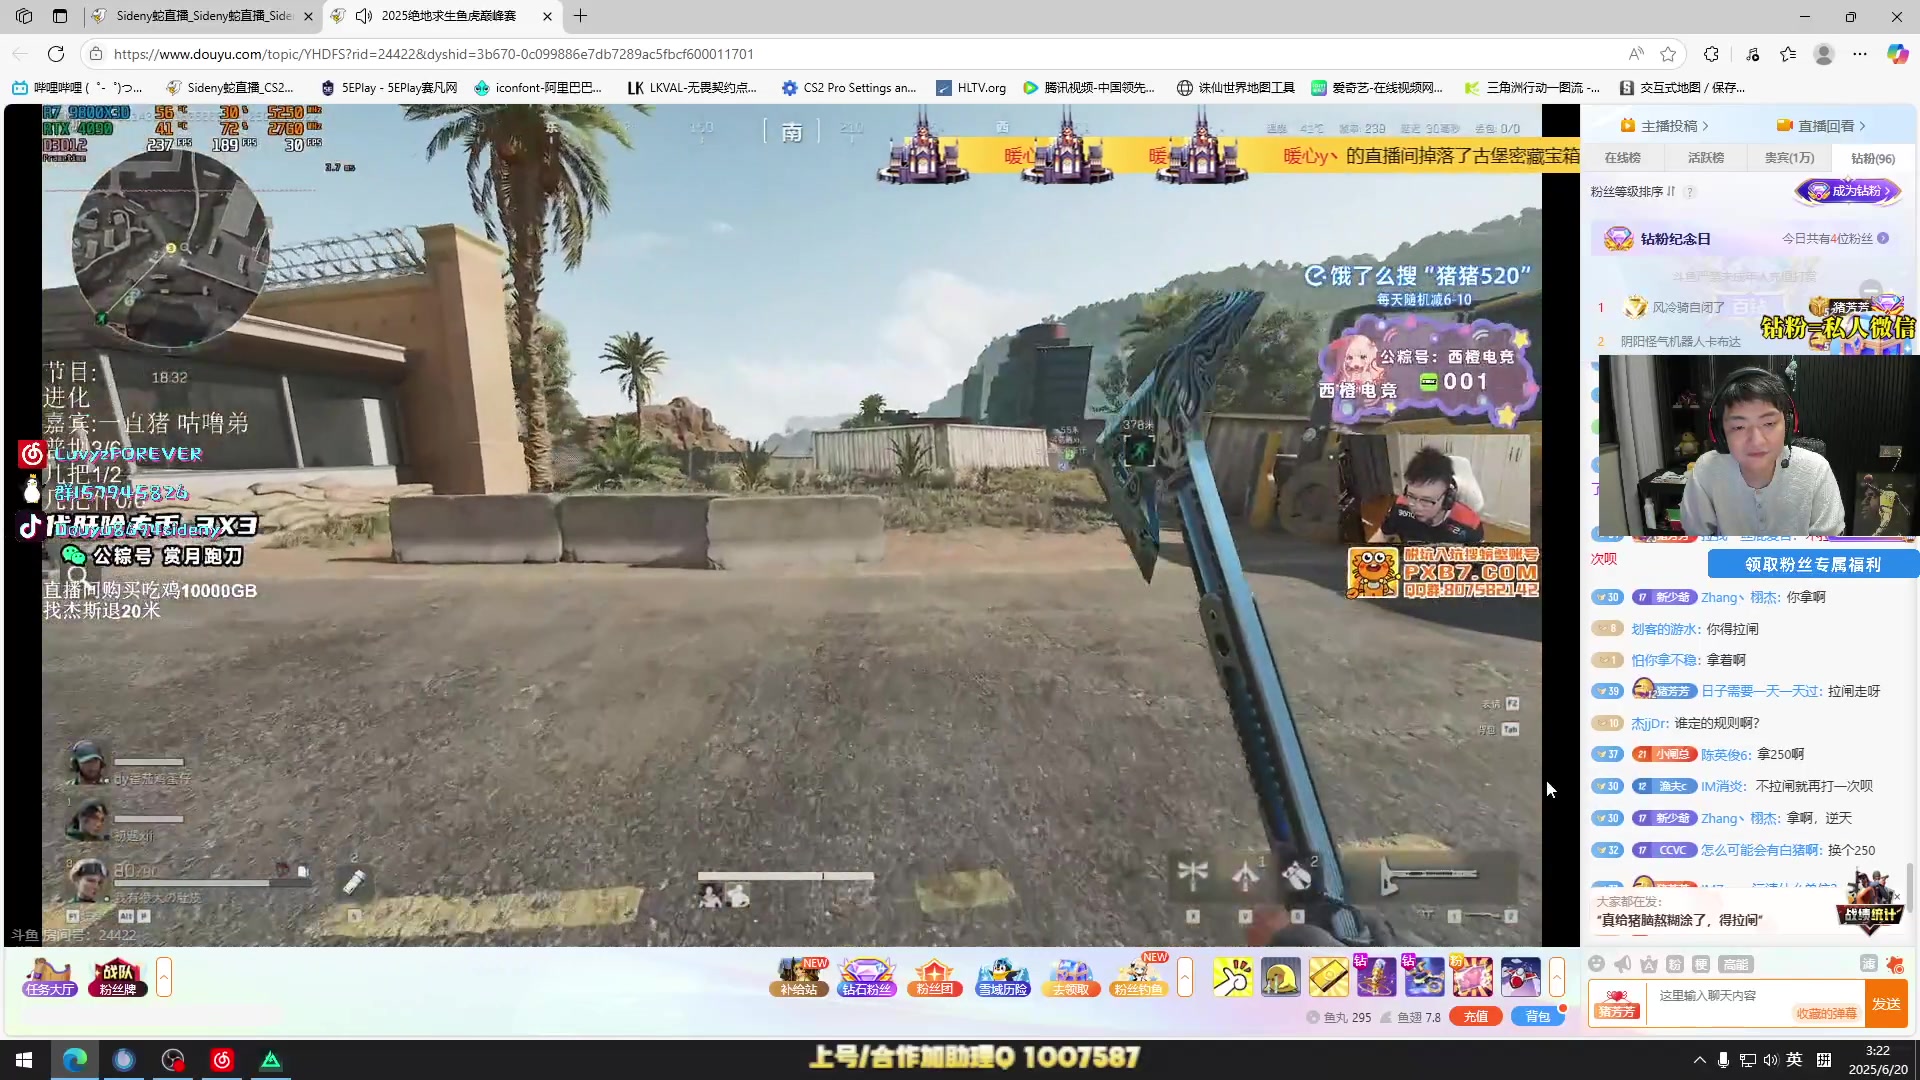Image resolution: width=1920 pixels, height=1080 pixels.
Task: Switch to the 在线榜 tab
Action: pos(1622,158)
